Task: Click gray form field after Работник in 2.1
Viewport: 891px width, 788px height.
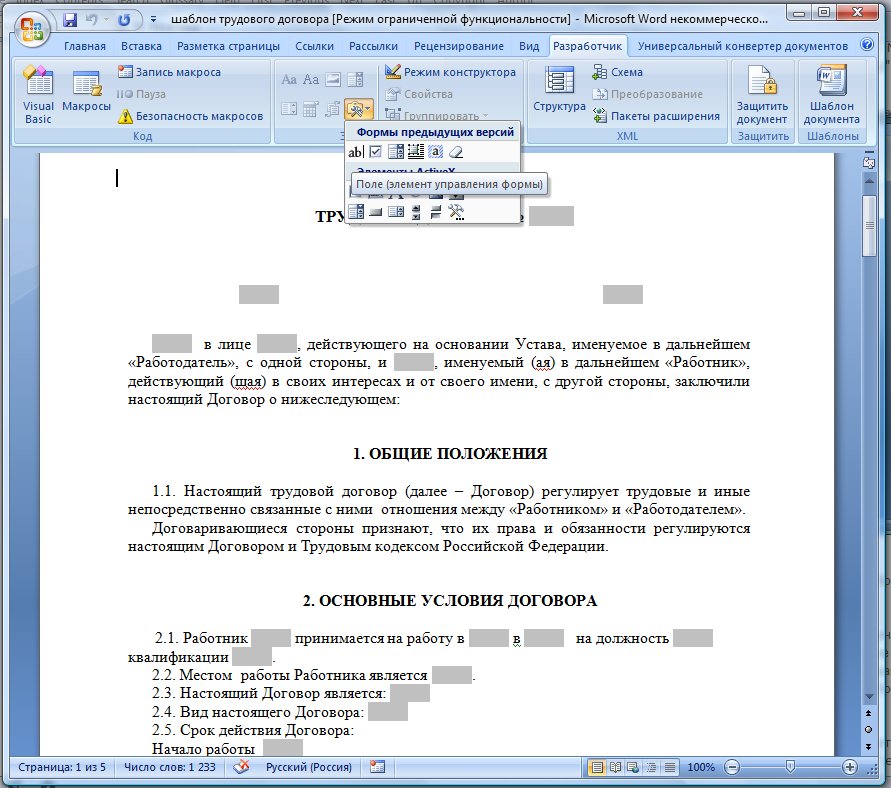Action: tap(270, 638)
